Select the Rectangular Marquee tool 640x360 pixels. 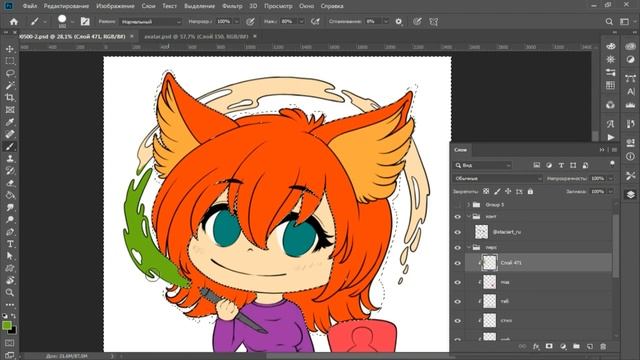point(10,61)
